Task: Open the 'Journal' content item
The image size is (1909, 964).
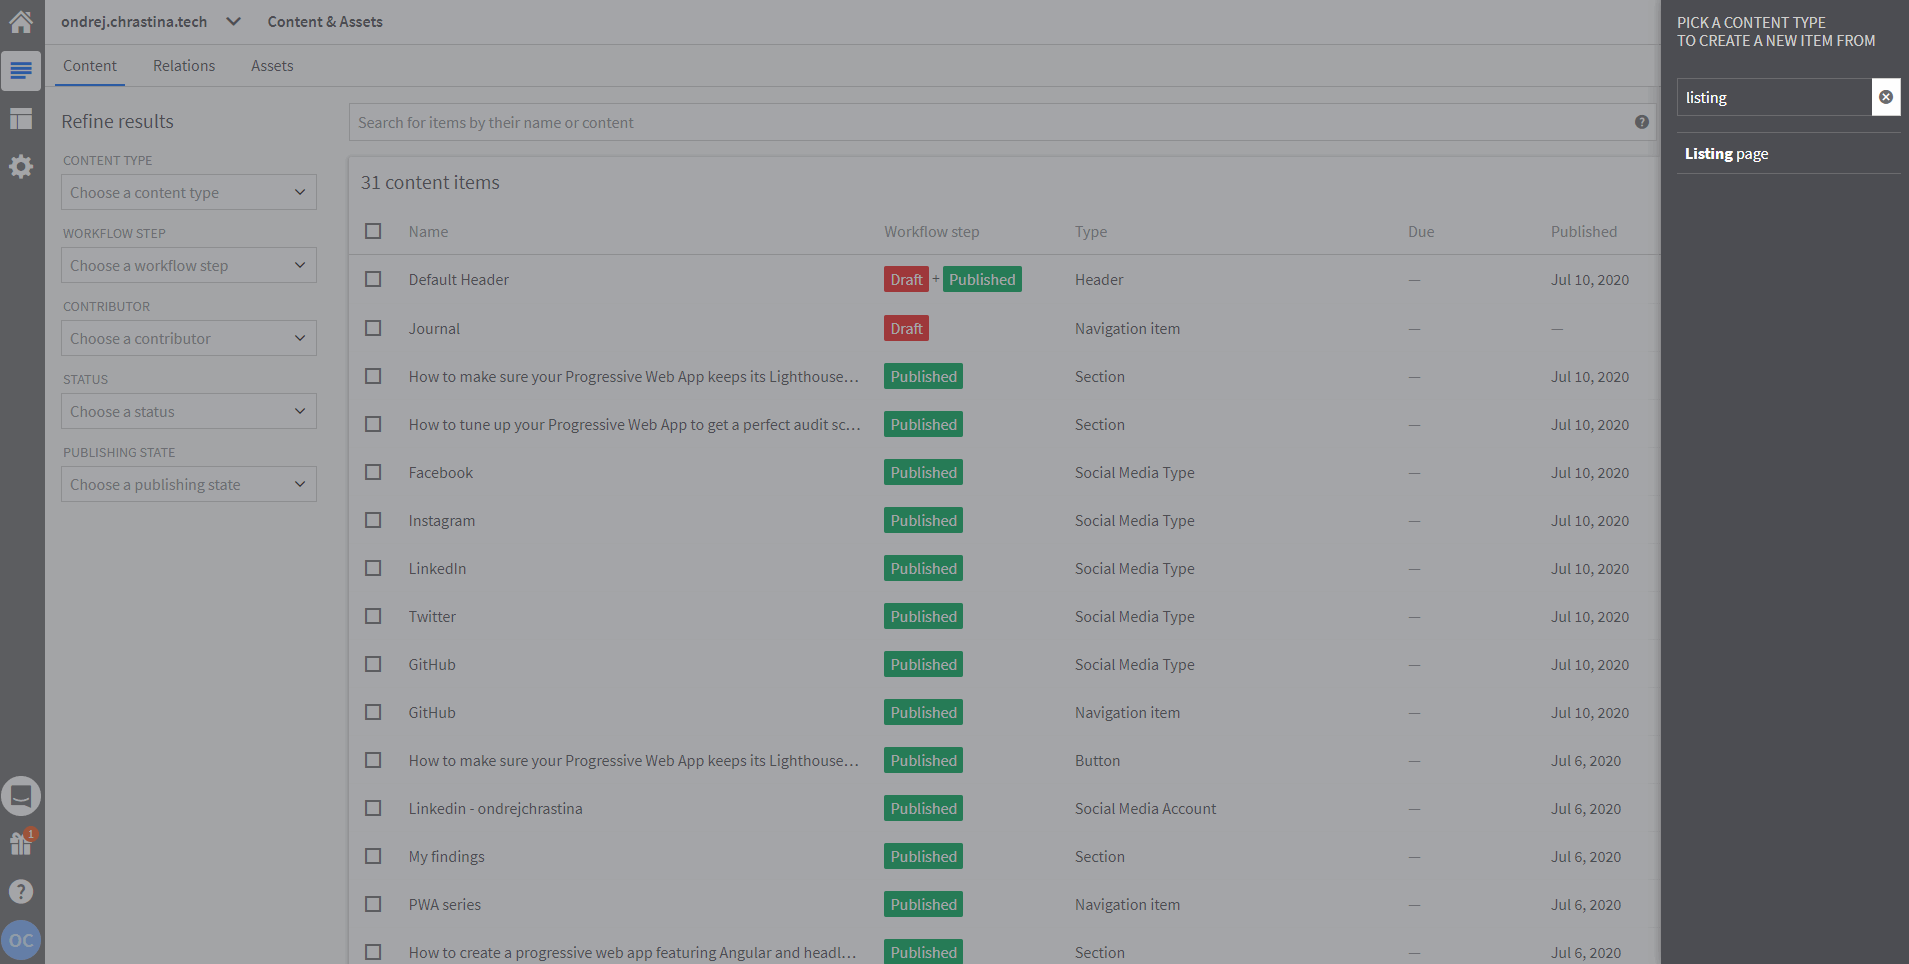Action: coord(434,328)
